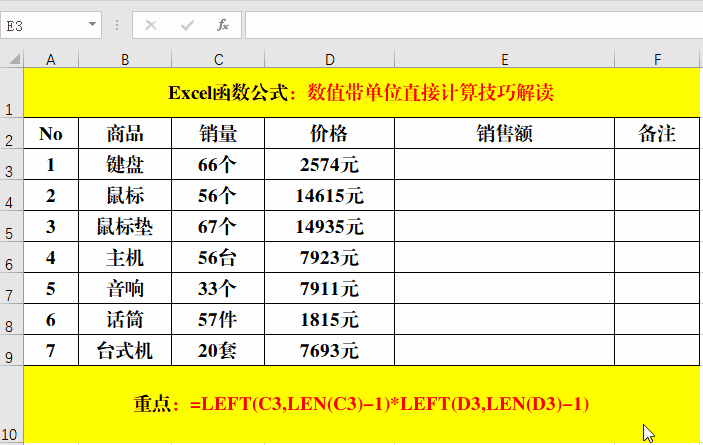
Task: Click the '销售额' header cell
Action: pyautogui.click(x=504, y=134)
